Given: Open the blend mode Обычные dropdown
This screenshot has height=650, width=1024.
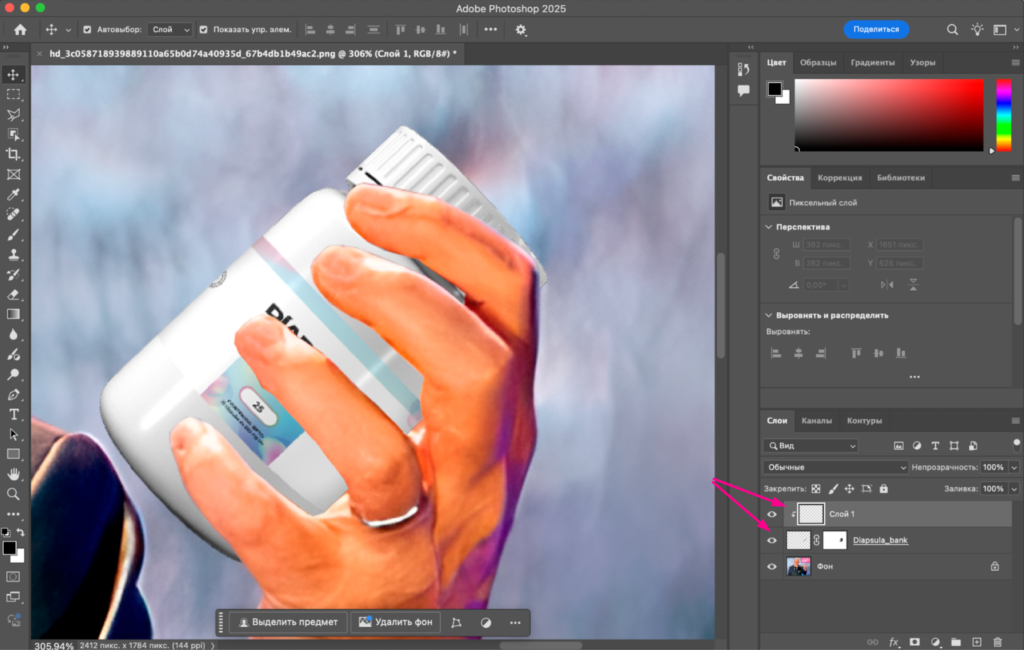Looking at the screenshot, I should [x=835, y=467].
